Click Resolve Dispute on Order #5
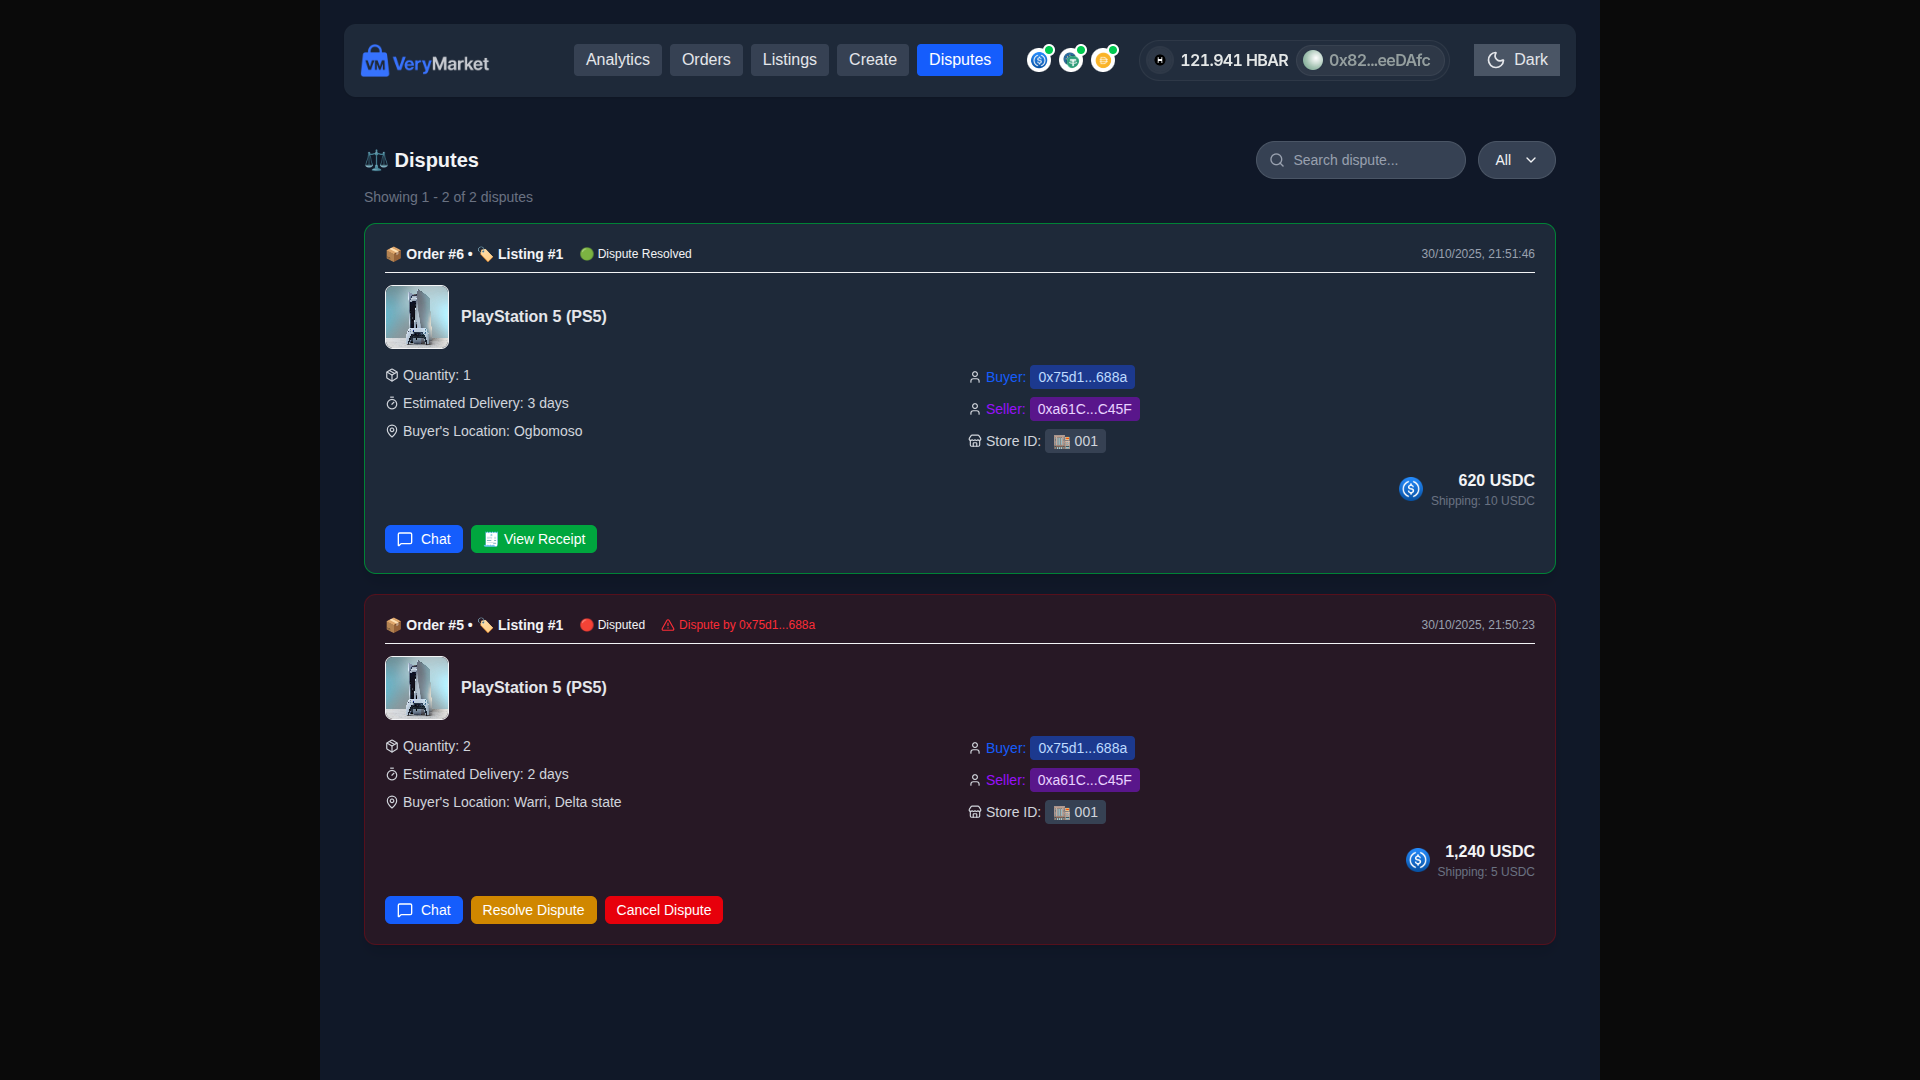Image resolution: width=1920 pixels, height=1080 pixels. point(534,910)
